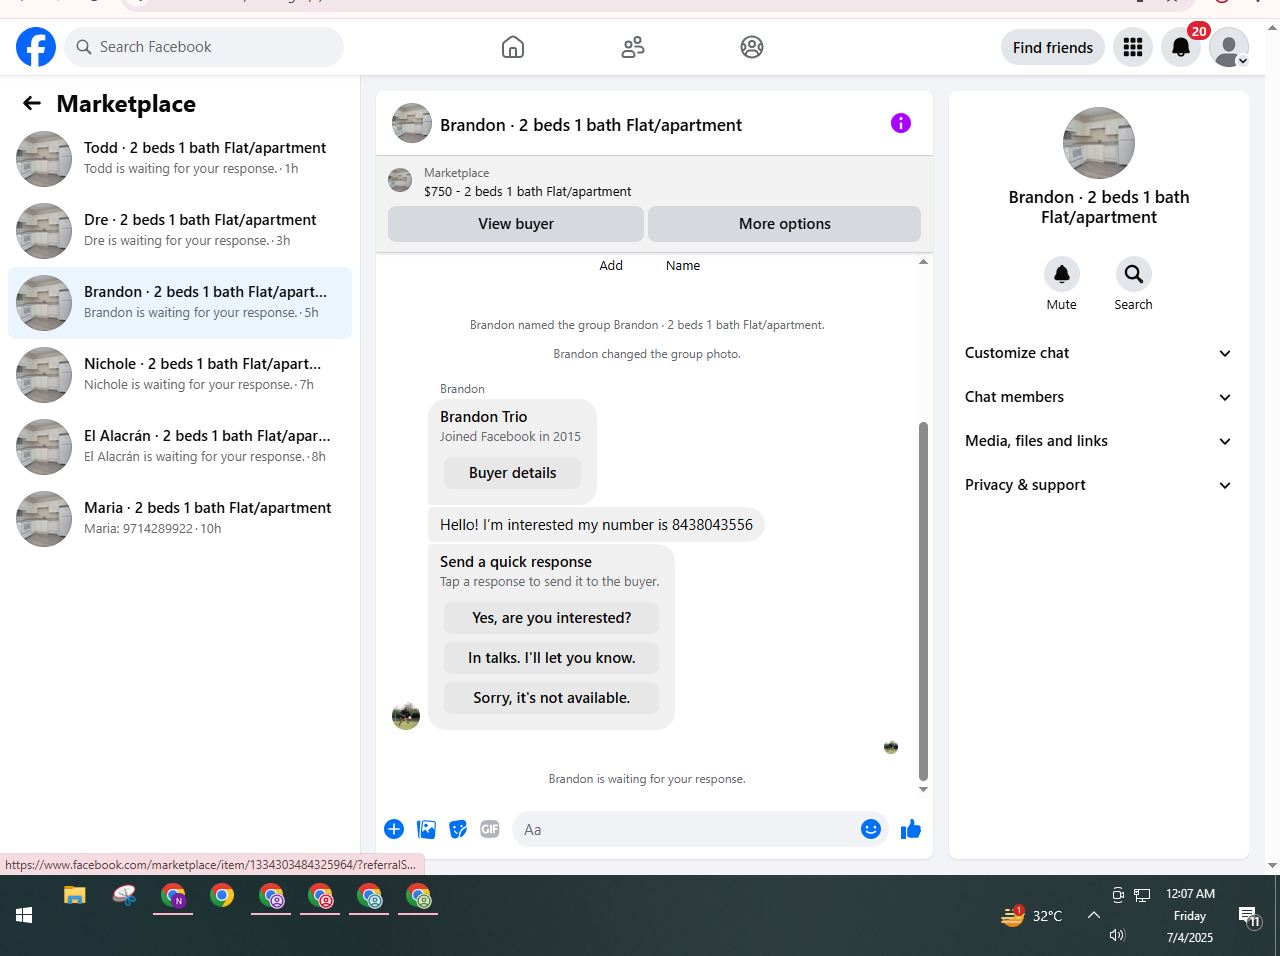Open Windows Start menu
This screenshot has height=956, width=1280.
24,915
